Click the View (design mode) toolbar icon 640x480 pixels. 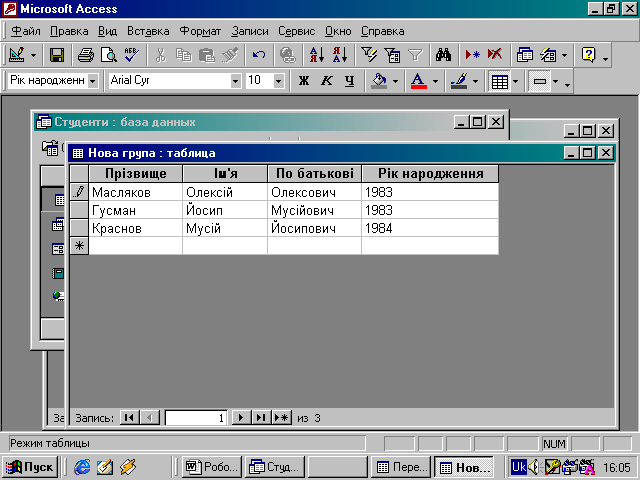pos(17,55)
